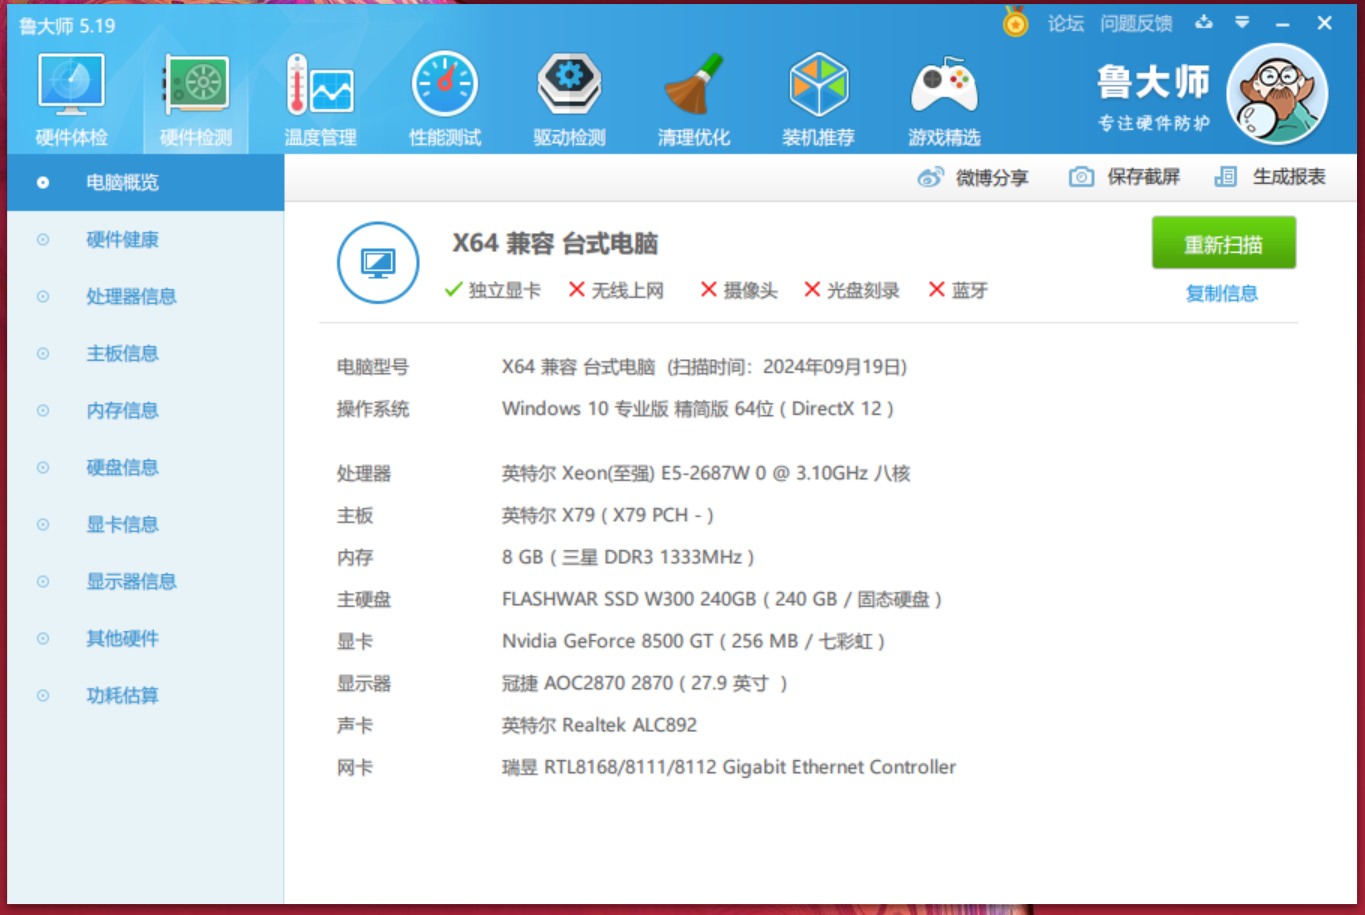Screen dimensions: 1365x915
Task: Open 论坛 forum link
Action: 1066,23
